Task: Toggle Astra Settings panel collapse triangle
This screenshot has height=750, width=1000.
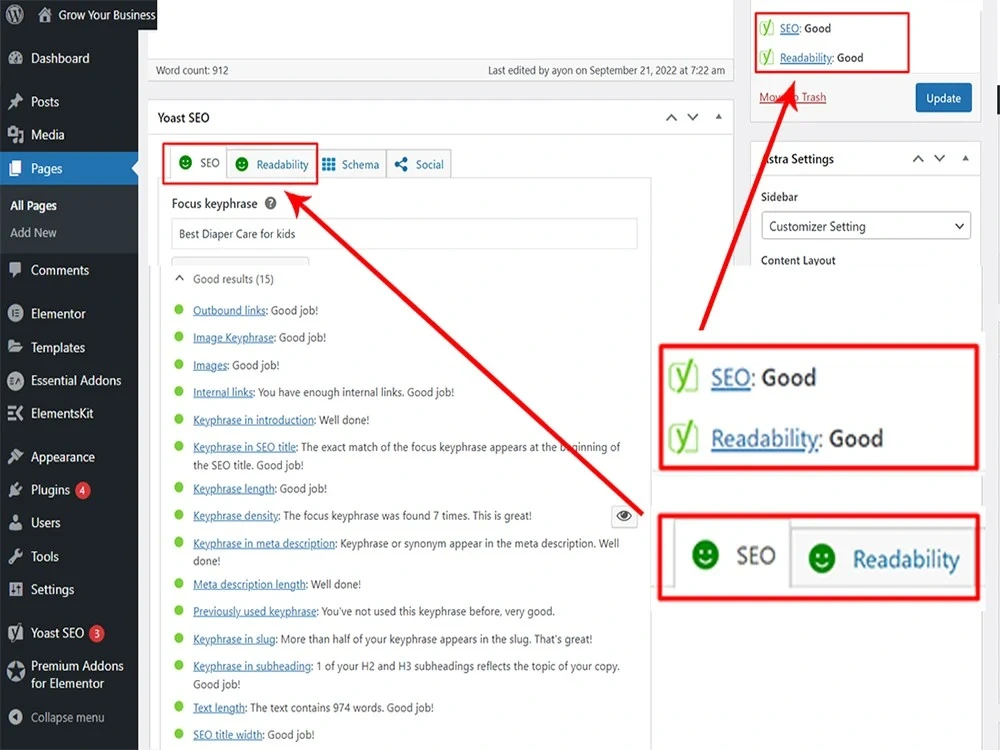Action: pos(966,158)
